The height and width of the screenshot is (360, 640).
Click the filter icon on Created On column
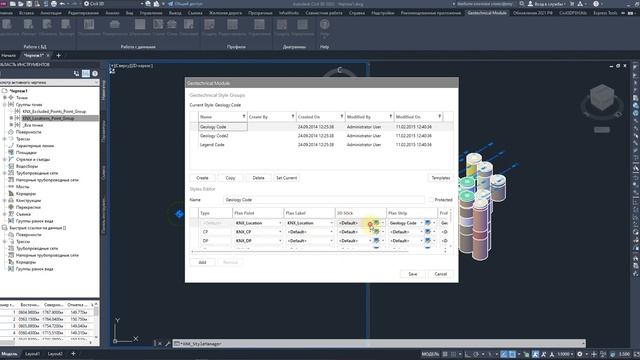click(342, 117)
